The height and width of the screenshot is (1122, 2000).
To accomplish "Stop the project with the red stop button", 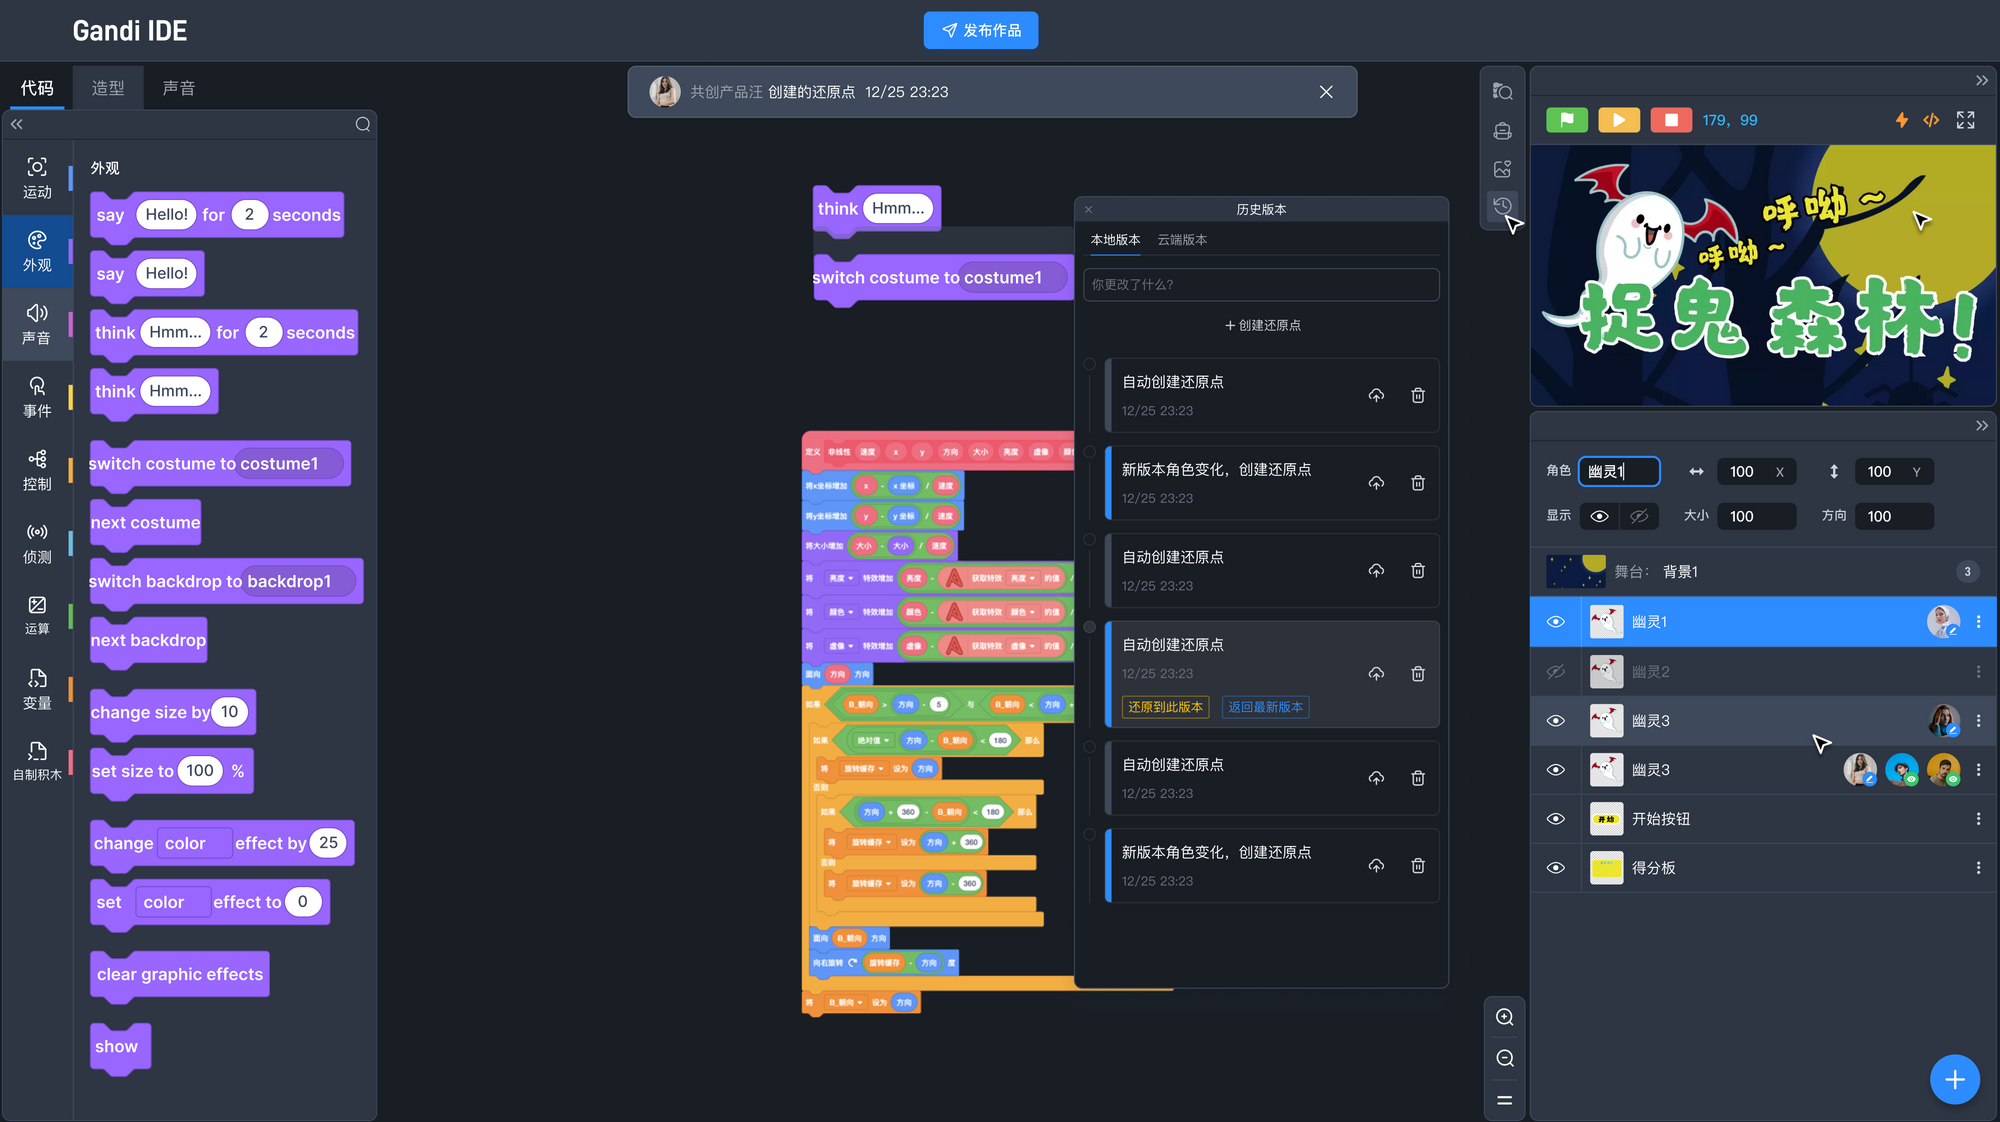I will 1671,120.
